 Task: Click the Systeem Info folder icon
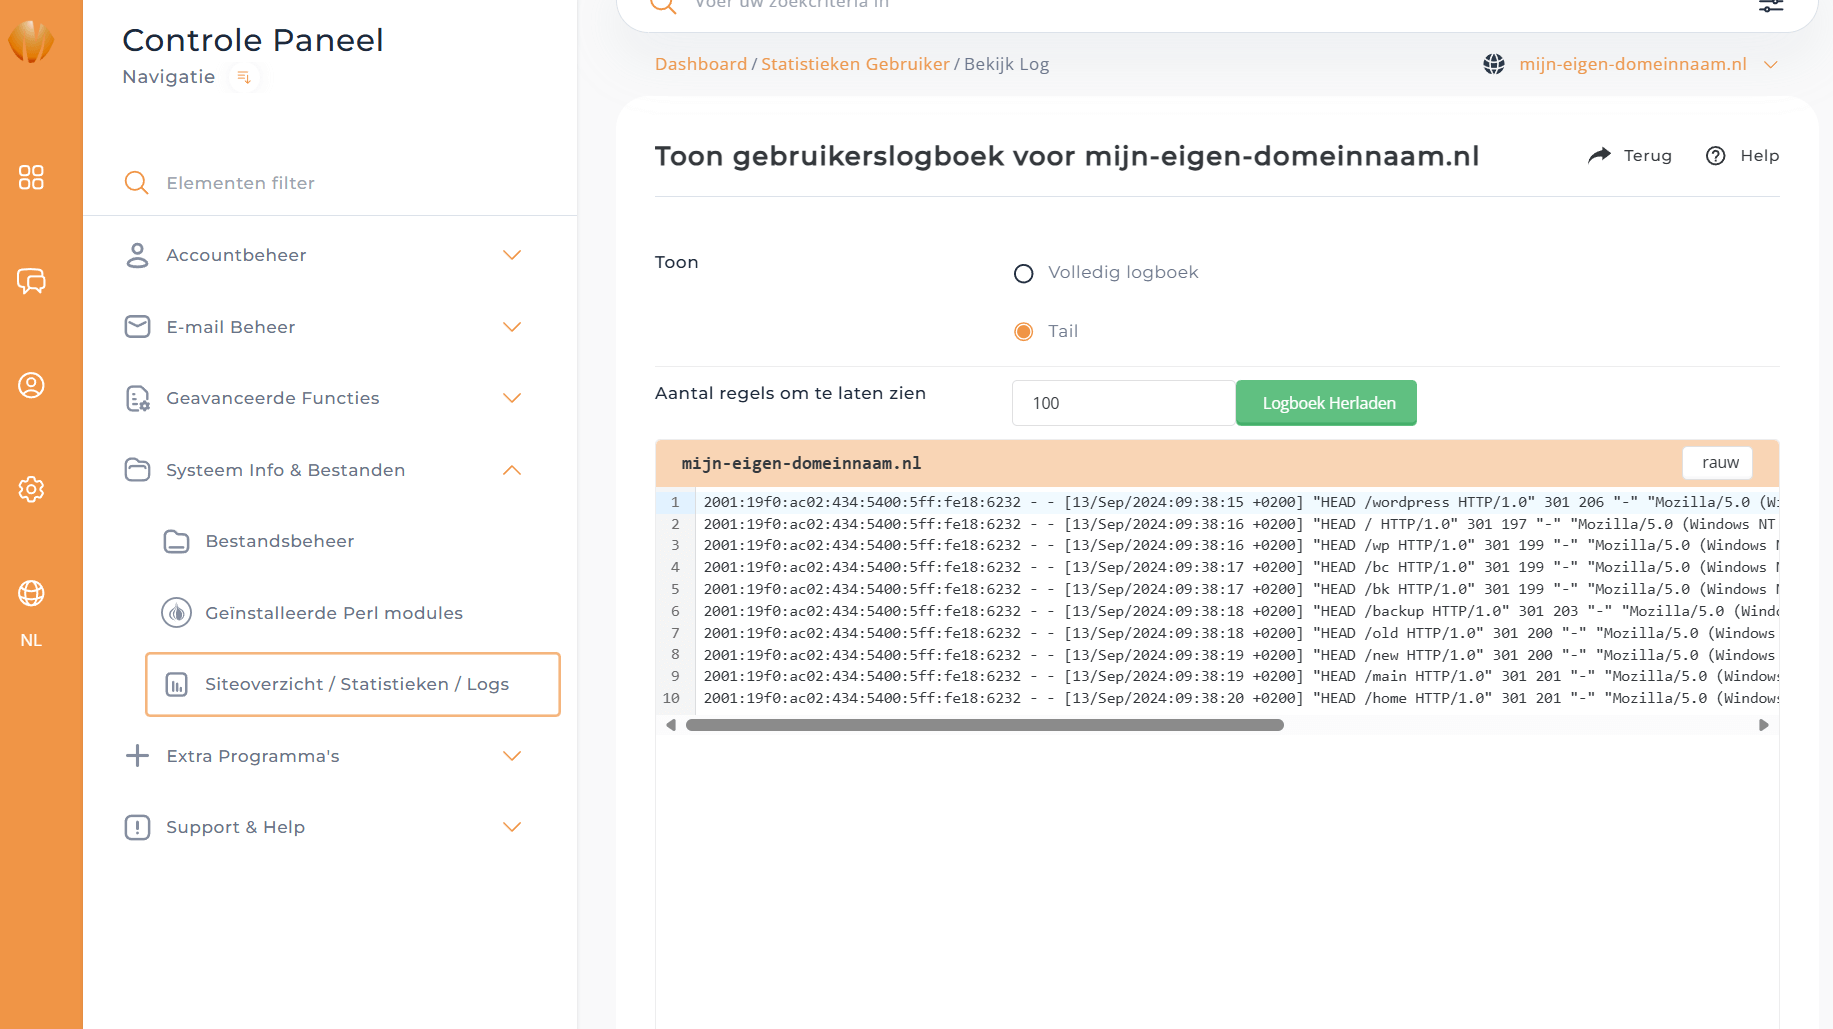coord(137,470)
